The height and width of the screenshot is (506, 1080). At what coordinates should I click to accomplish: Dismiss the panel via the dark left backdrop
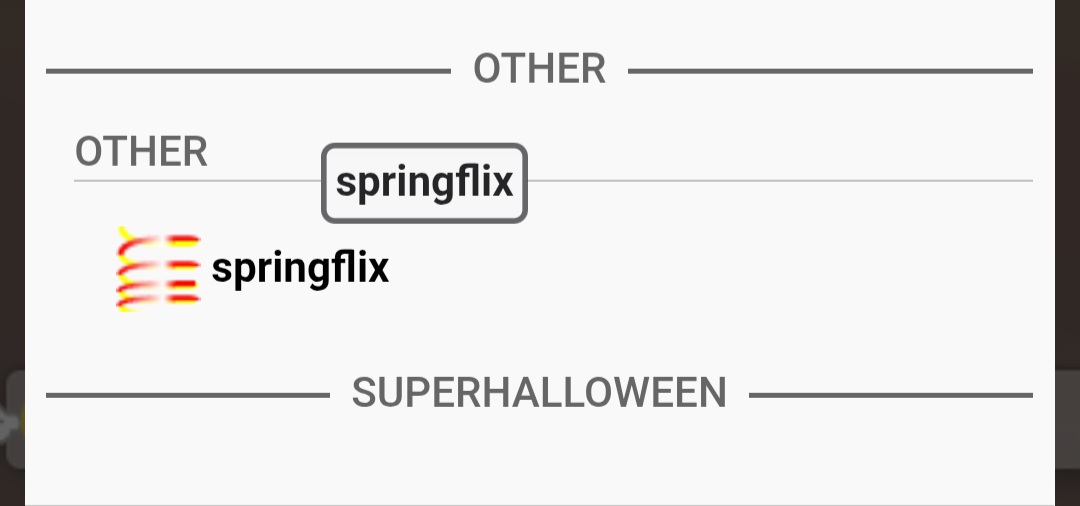click(x=11, y=200)
